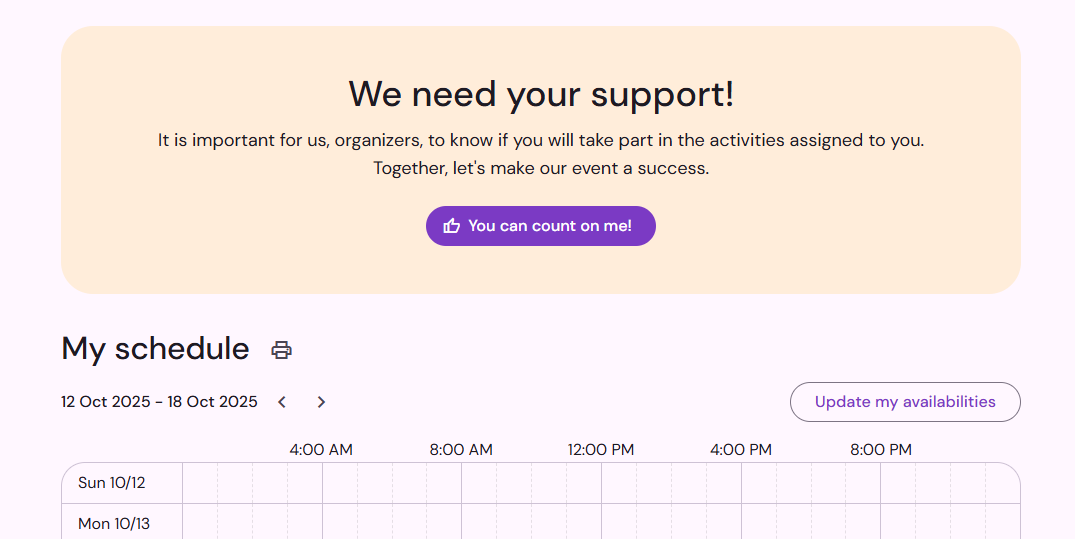
Task: Select the Sun 10/12 row label
Action: 112,483
